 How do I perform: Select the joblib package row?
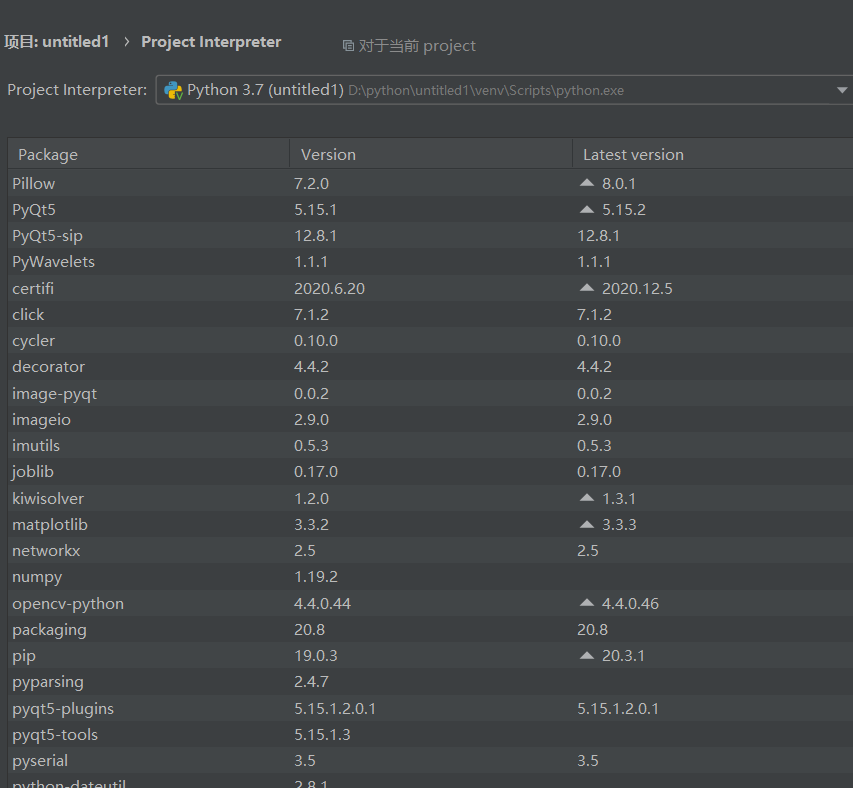[x=431, y=472]
